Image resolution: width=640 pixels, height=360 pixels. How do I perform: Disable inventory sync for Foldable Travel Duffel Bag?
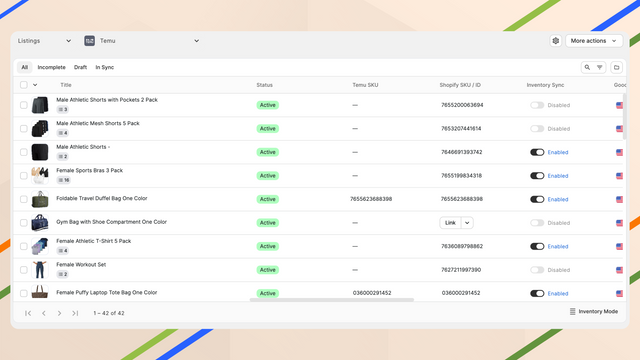(537, 199)
